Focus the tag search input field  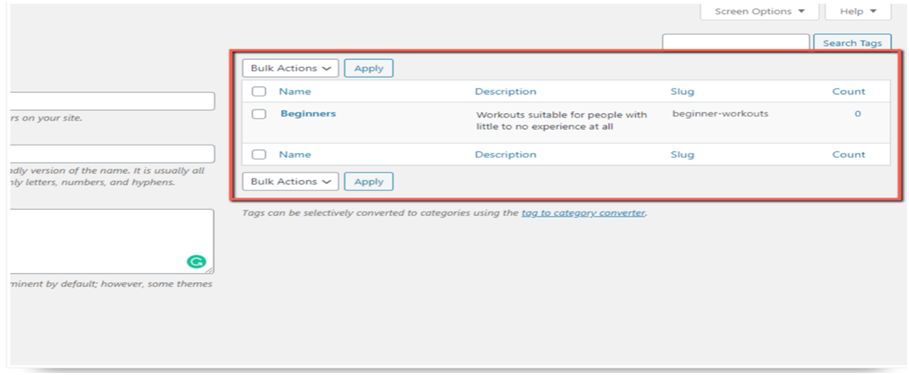[736, 43]
